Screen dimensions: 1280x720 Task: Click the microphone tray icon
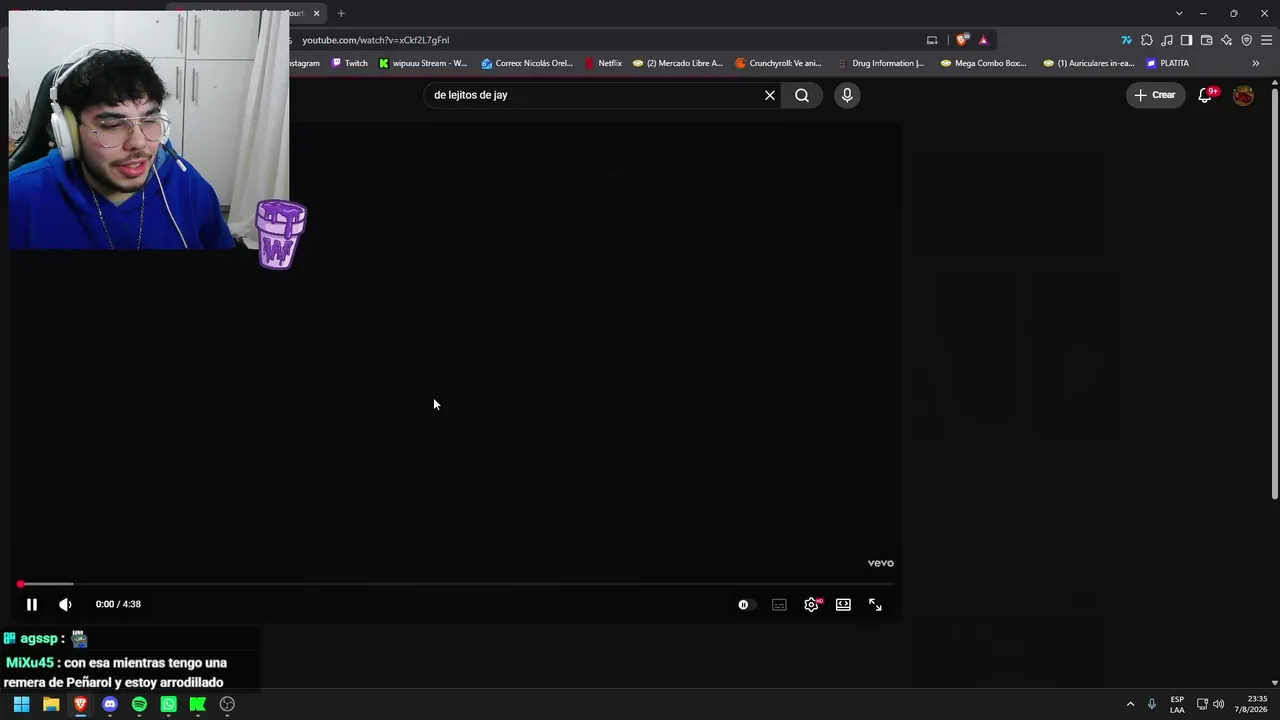[x=1152, y=704]
